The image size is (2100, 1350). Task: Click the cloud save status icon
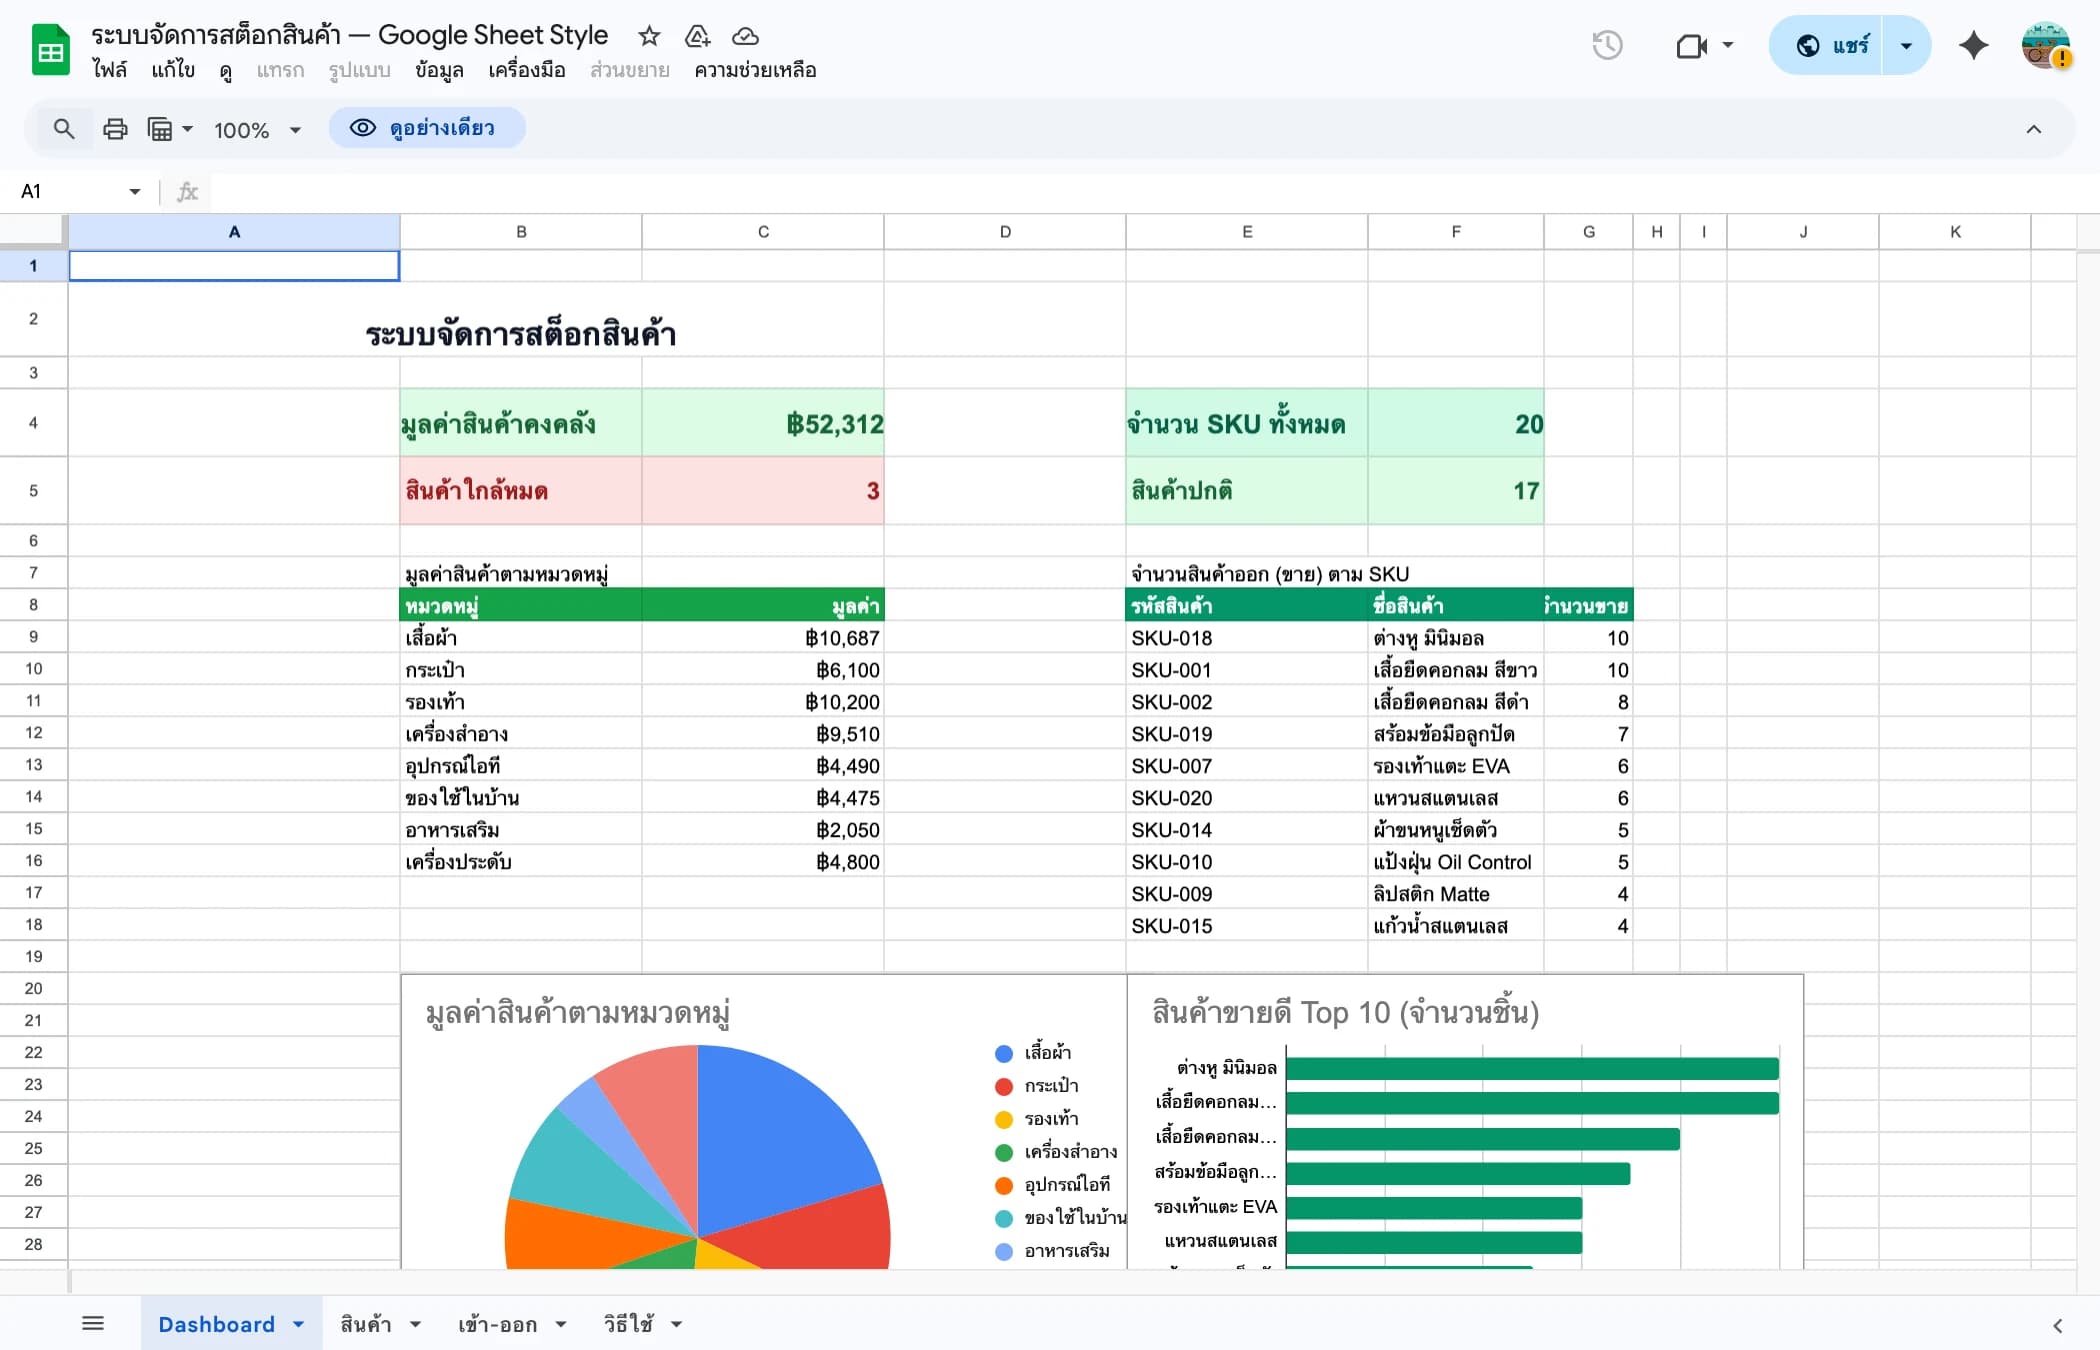point(745,35)
